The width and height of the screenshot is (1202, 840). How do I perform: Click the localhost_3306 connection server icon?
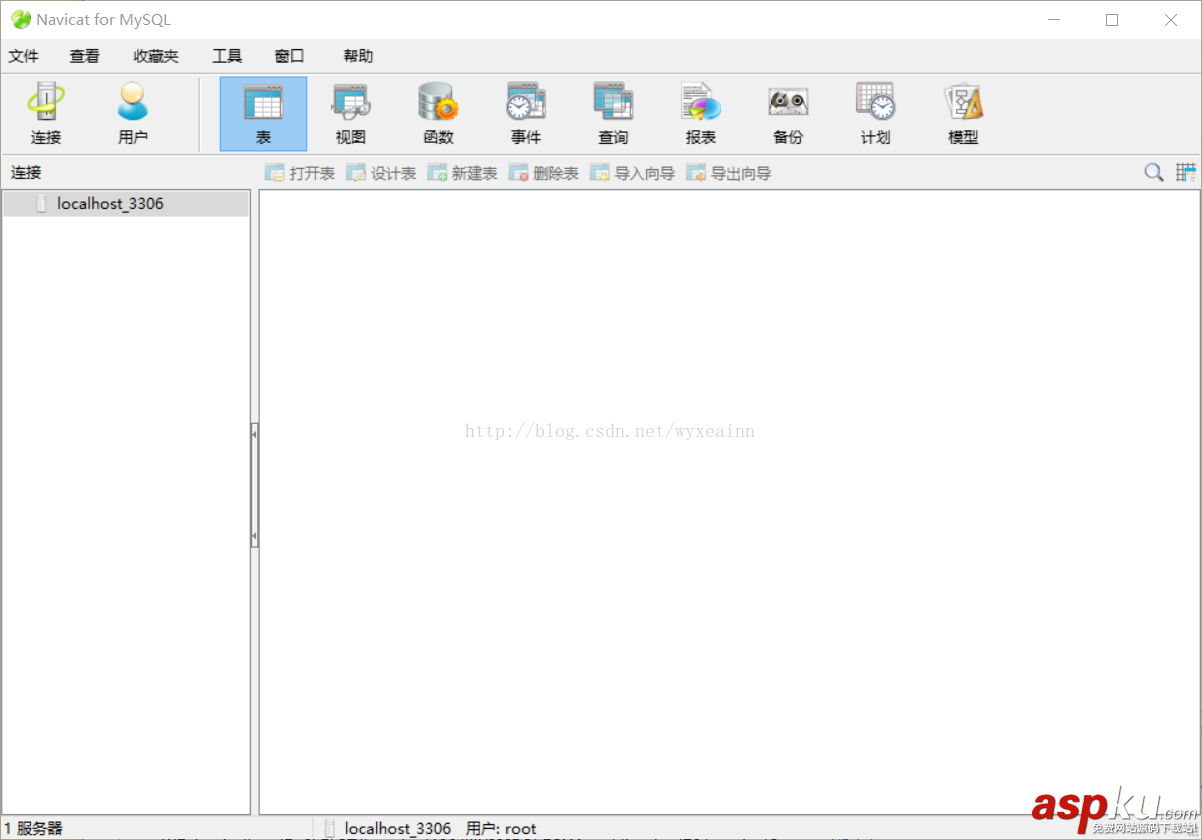[41, 204]
